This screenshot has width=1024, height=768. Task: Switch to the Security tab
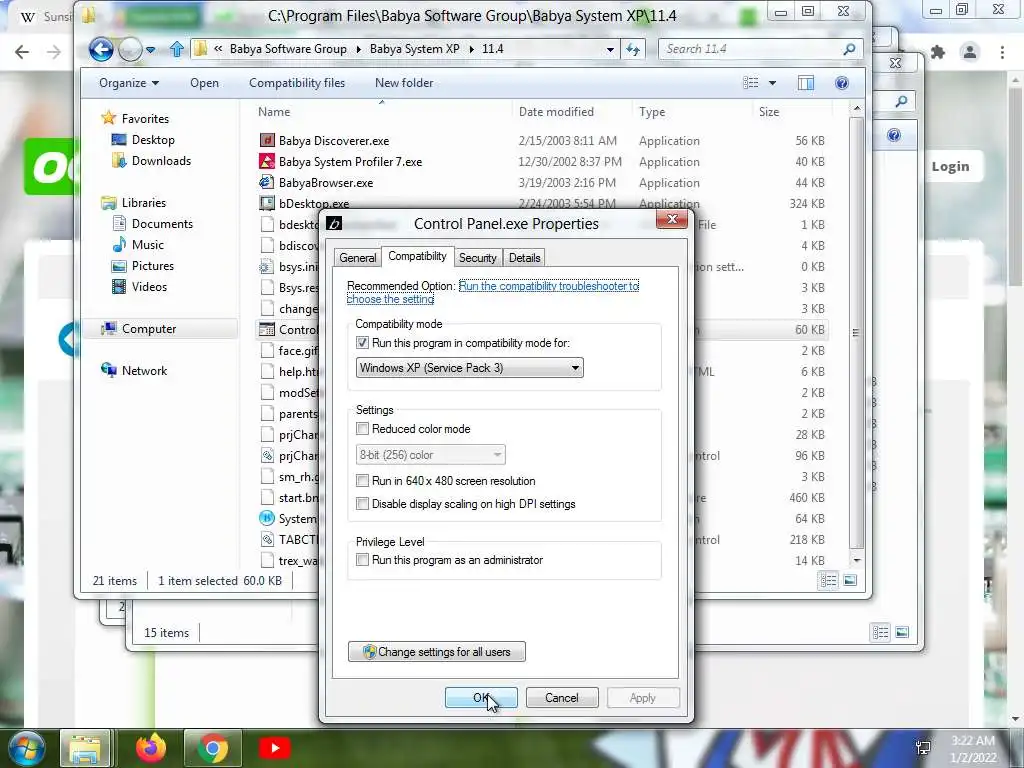tap(477, 258)
